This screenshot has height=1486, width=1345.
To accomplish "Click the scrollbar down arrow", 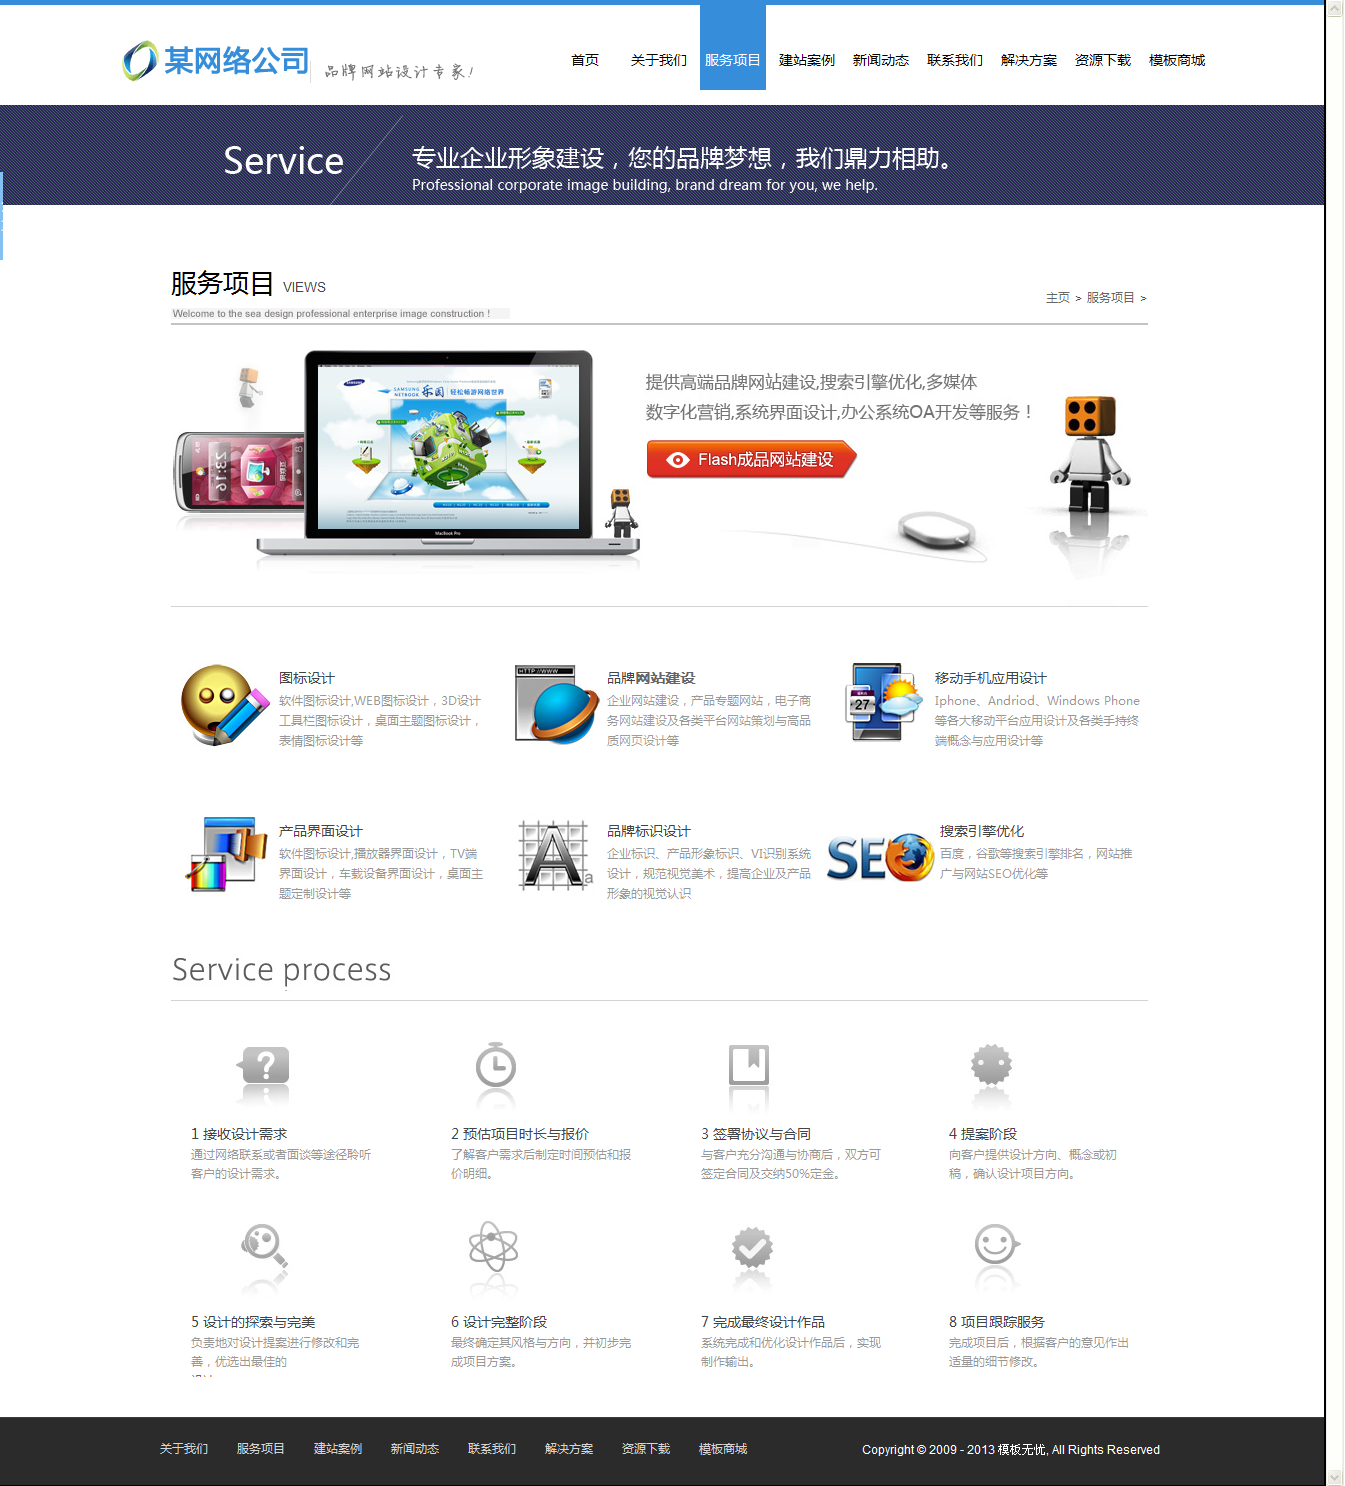I will [x=1335, y=1477].
